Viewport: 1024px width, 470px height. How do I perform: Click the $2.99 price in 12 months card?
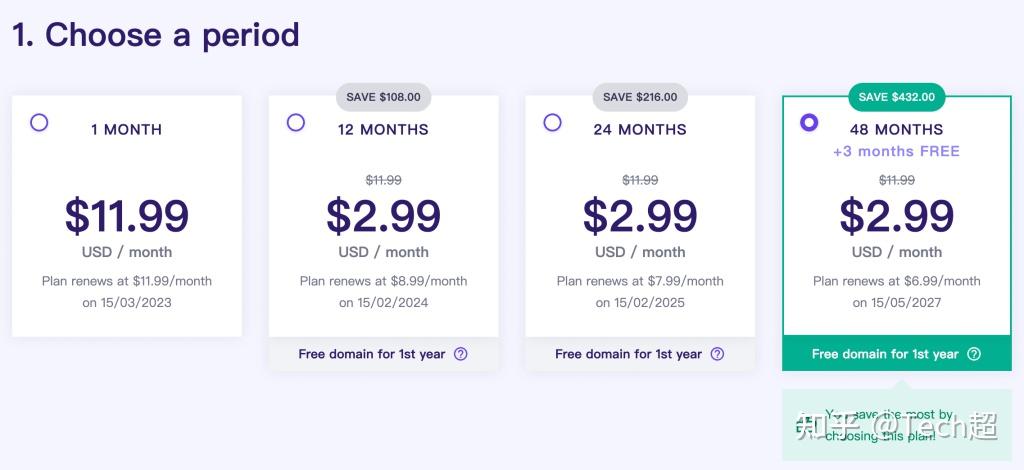[x=383, y=215]
